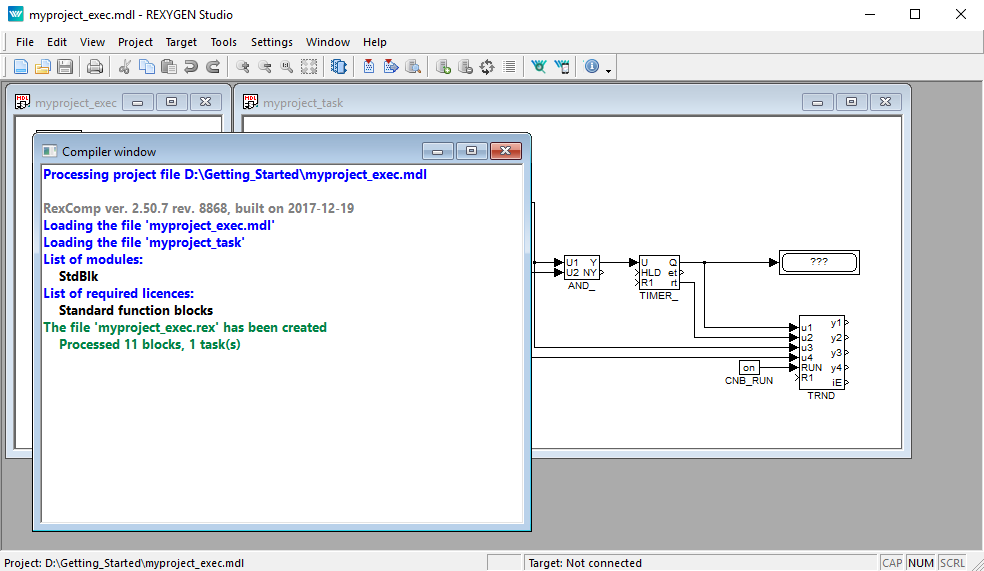
Task: Open the Target menu
Action: [181, 42]
